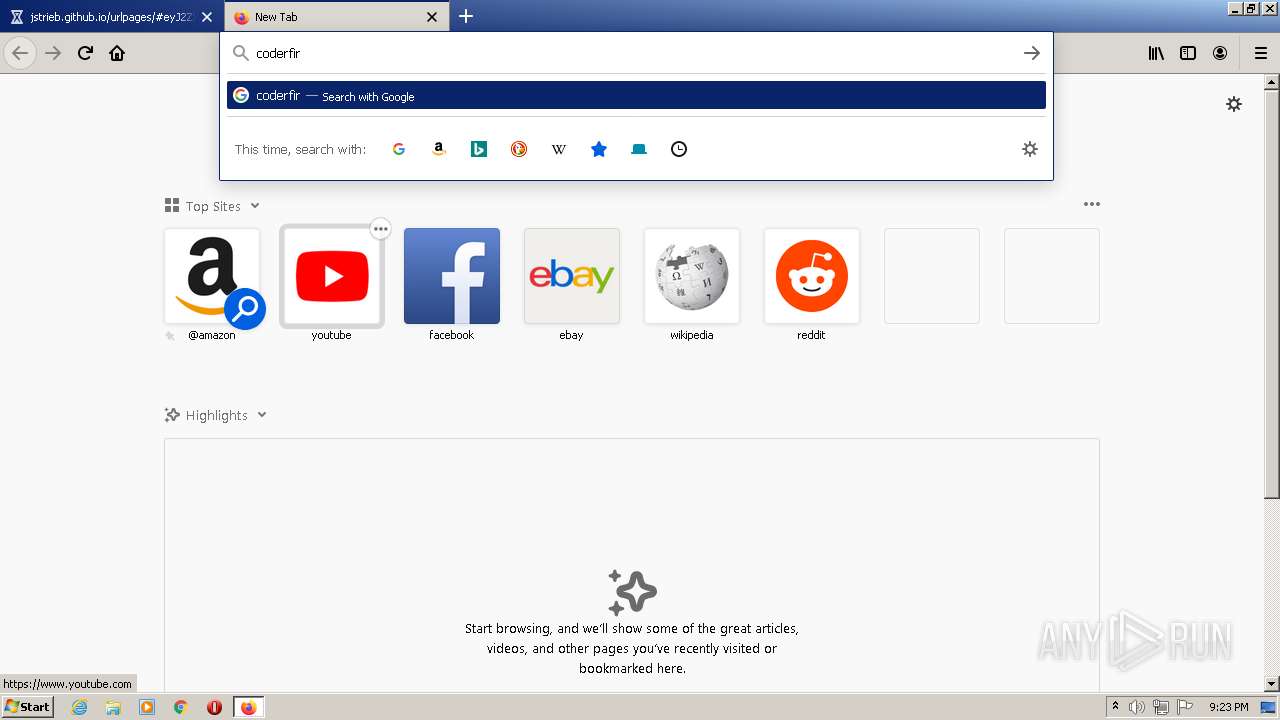
Task: Open the Windows Start button
Action: (27, 706)
